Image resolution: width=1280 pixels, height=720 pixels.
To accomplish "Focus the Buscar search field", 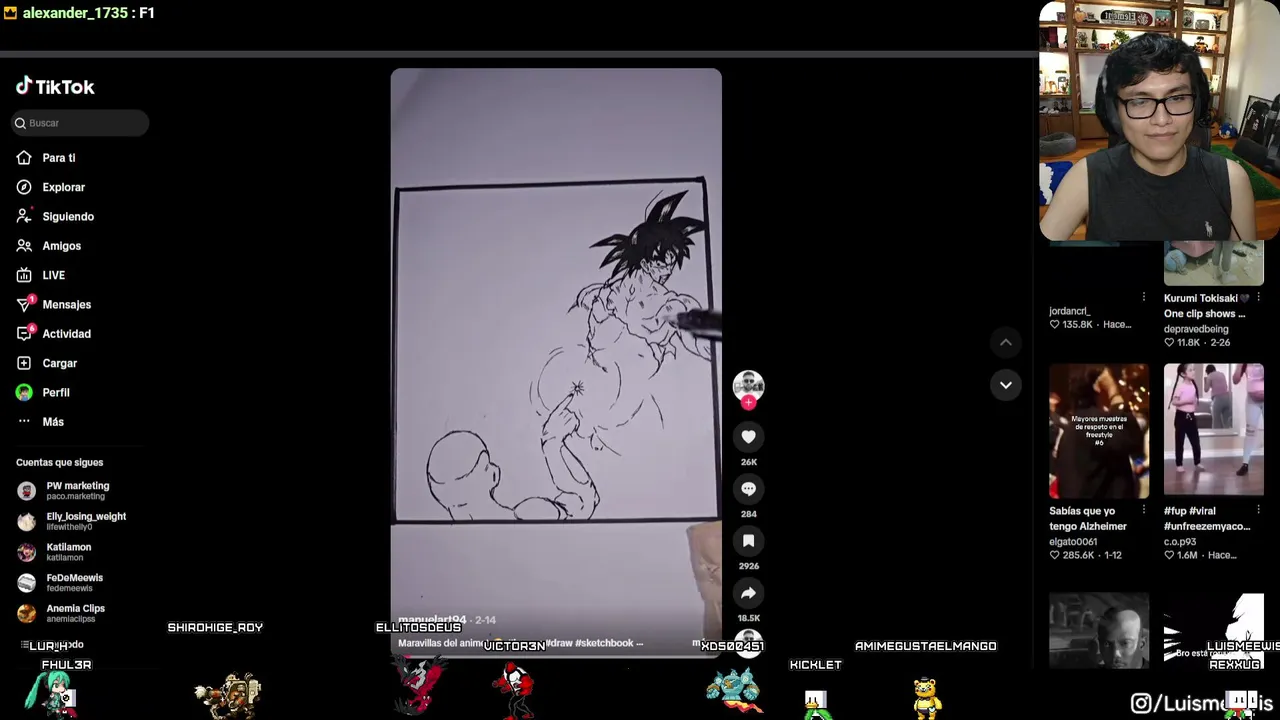I will 80,123.
